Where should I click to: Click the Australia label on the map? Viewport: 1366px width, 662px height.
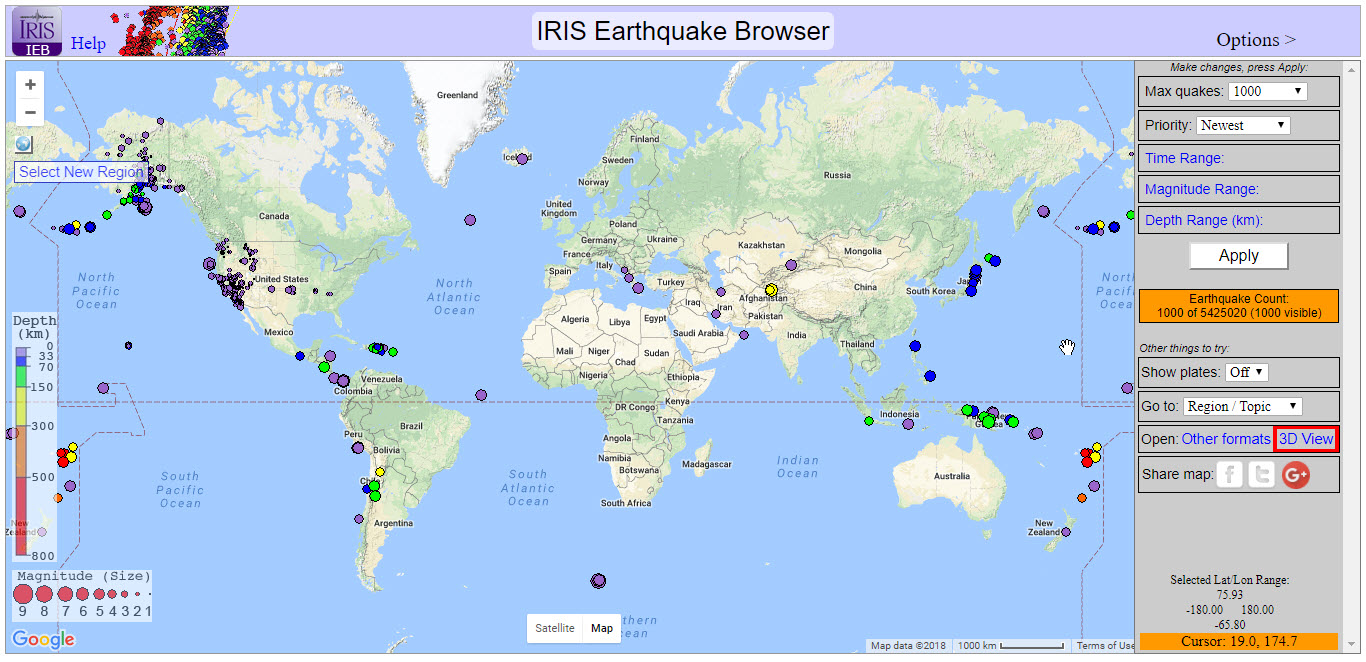pyautogui.click(x=951, y=476)
